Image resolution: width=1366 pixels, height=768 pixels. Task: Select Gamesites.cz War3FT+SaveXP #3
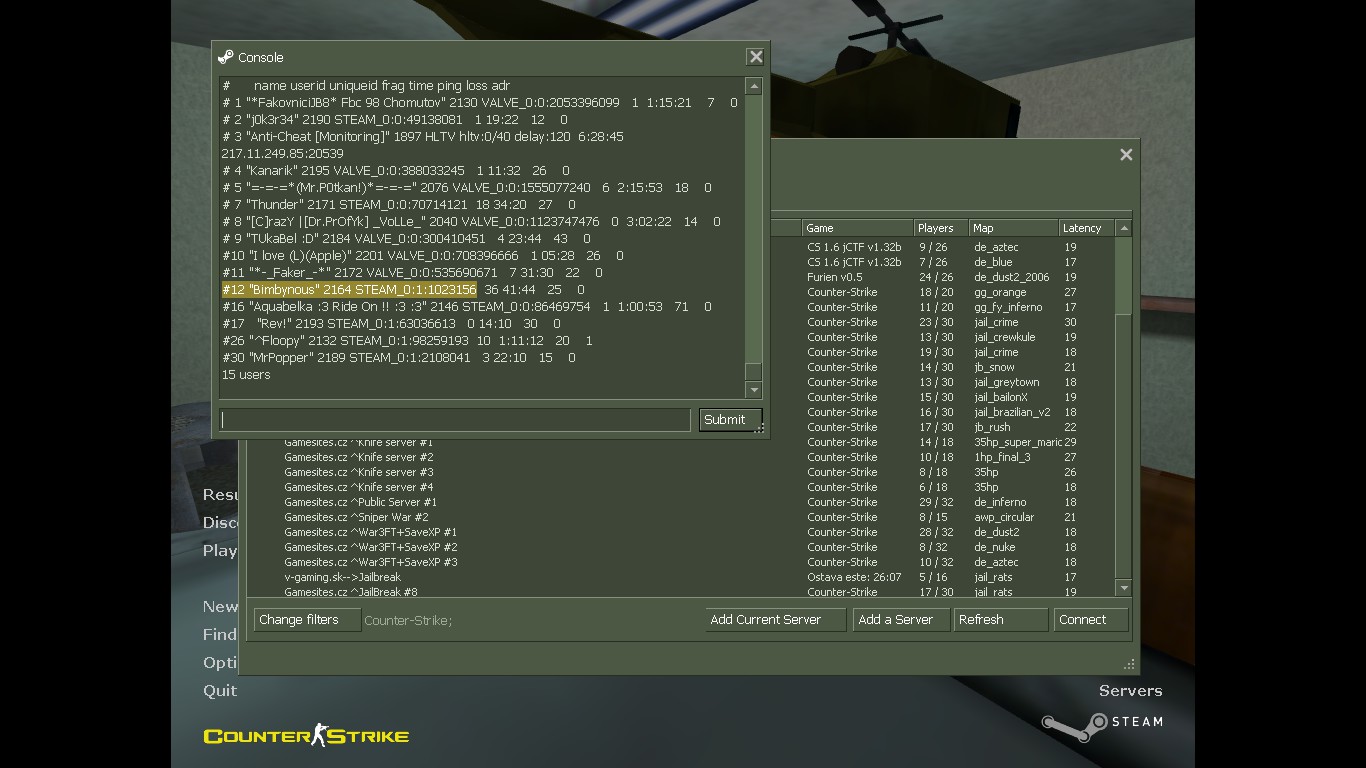[x=371, y=562]
